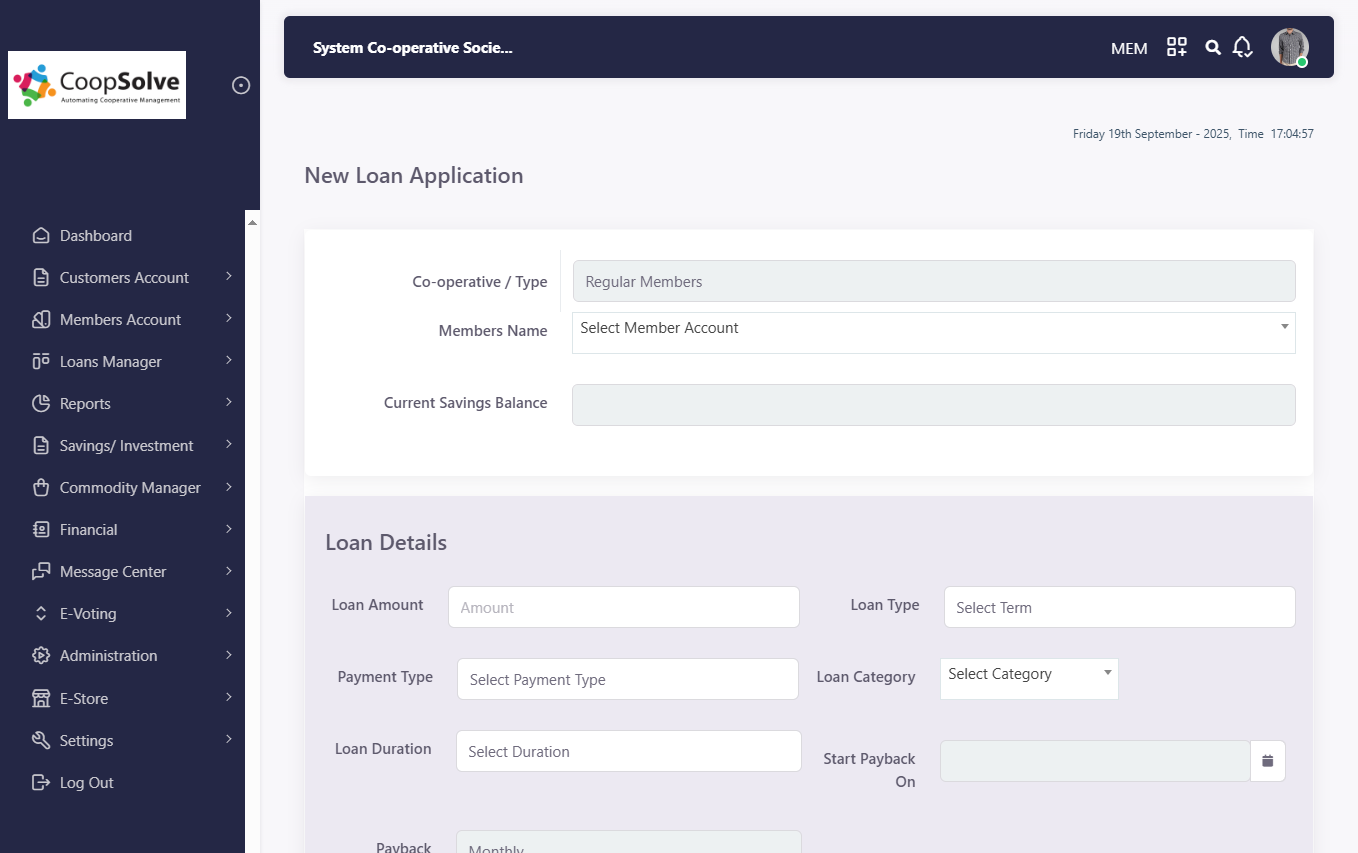Open the Administration menu item
The width and height of the screenshot is (1358, 853).
click(x=108, y=656)
